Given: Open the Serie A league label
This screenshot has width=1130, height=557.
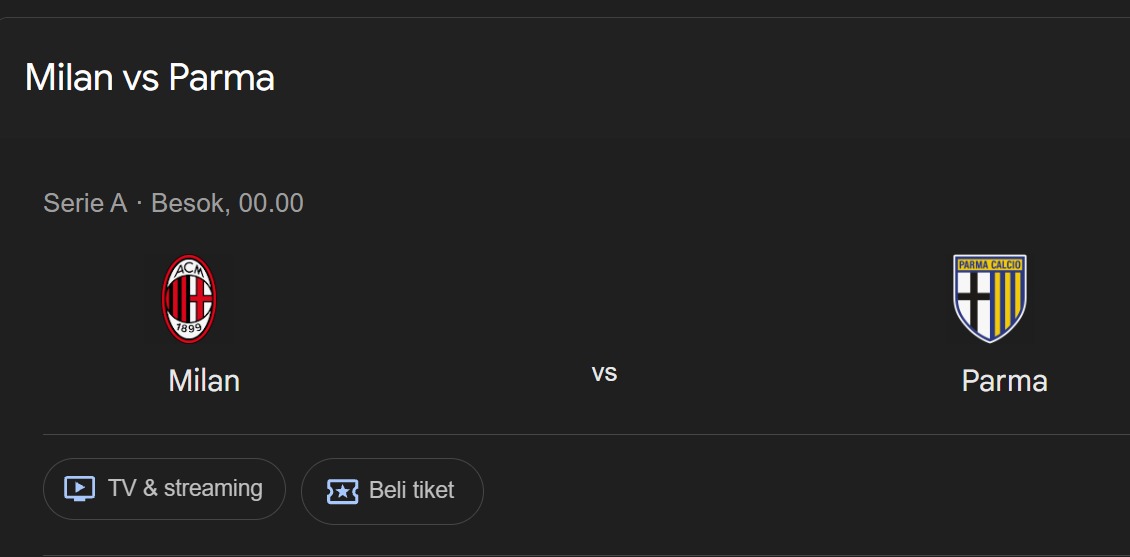Looking at the screenshot, I should tap(85, 203).
